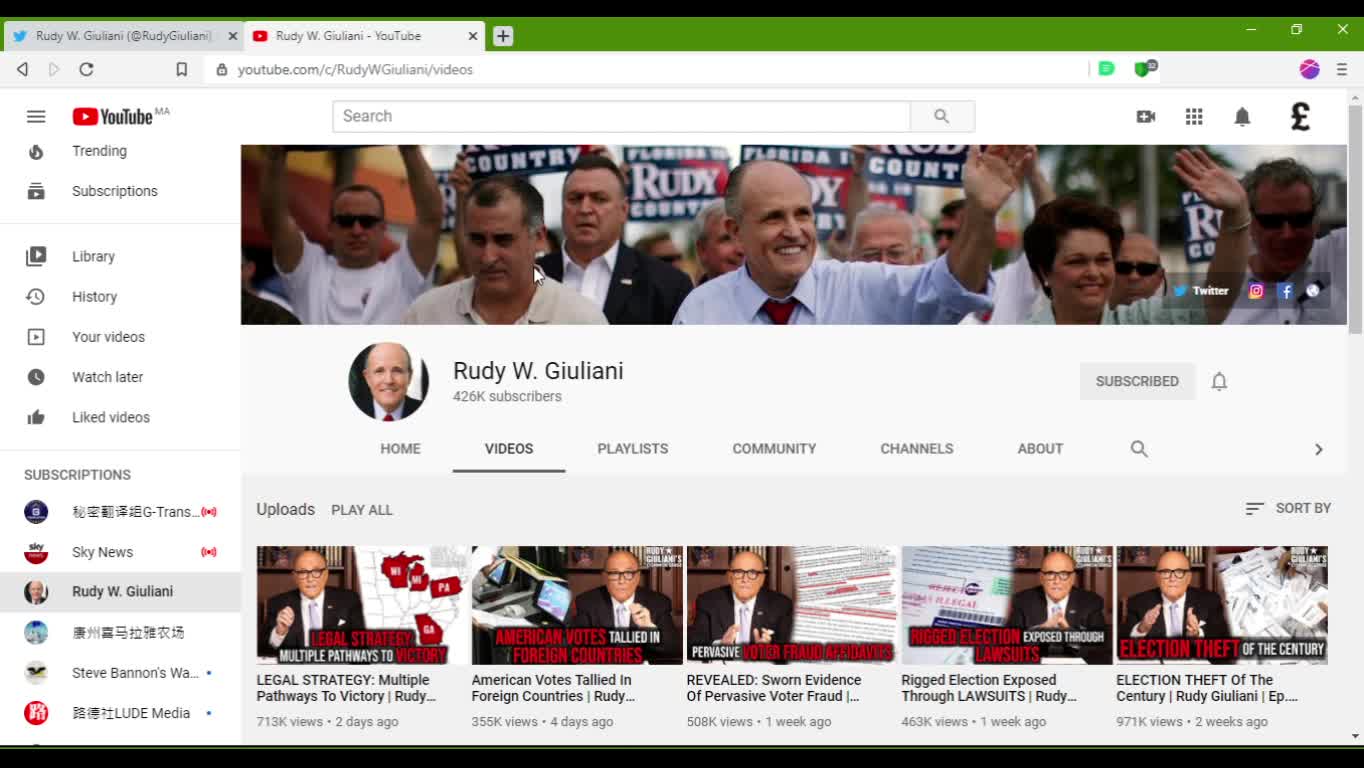This screenshot has height=768, width=1364.
Task: Click the search magnifier button
Action: 942,116
